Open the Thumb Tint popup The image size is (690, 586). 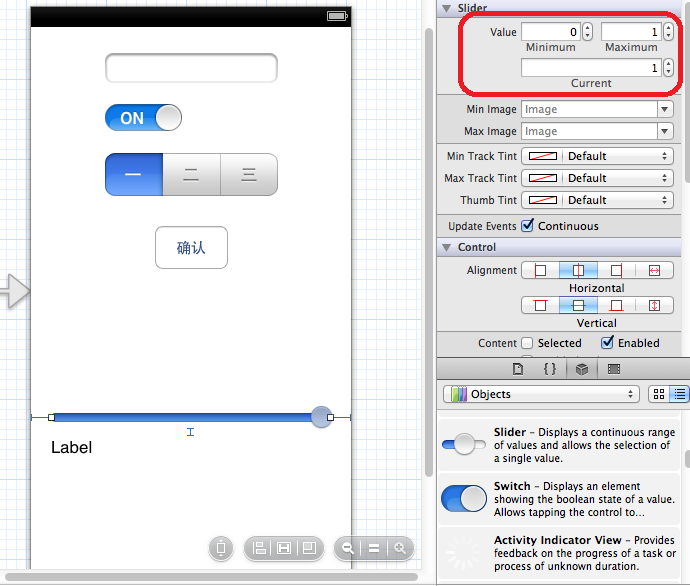tap(598, 200)
